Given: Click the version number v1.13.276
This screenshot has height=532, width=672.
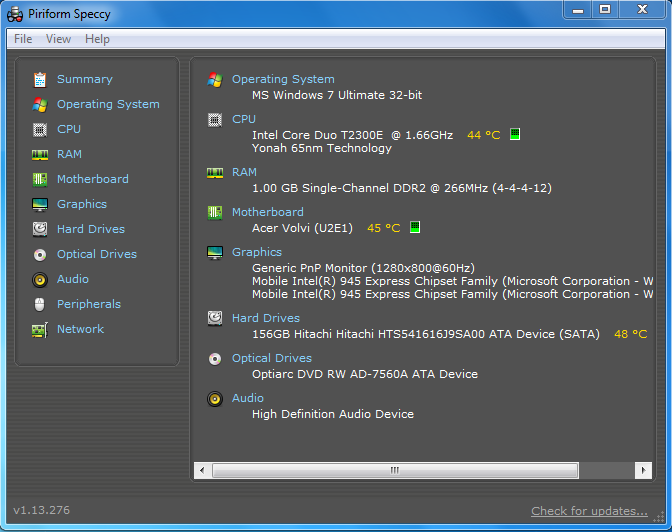Looking at the screenshot, I should point(42,510).
